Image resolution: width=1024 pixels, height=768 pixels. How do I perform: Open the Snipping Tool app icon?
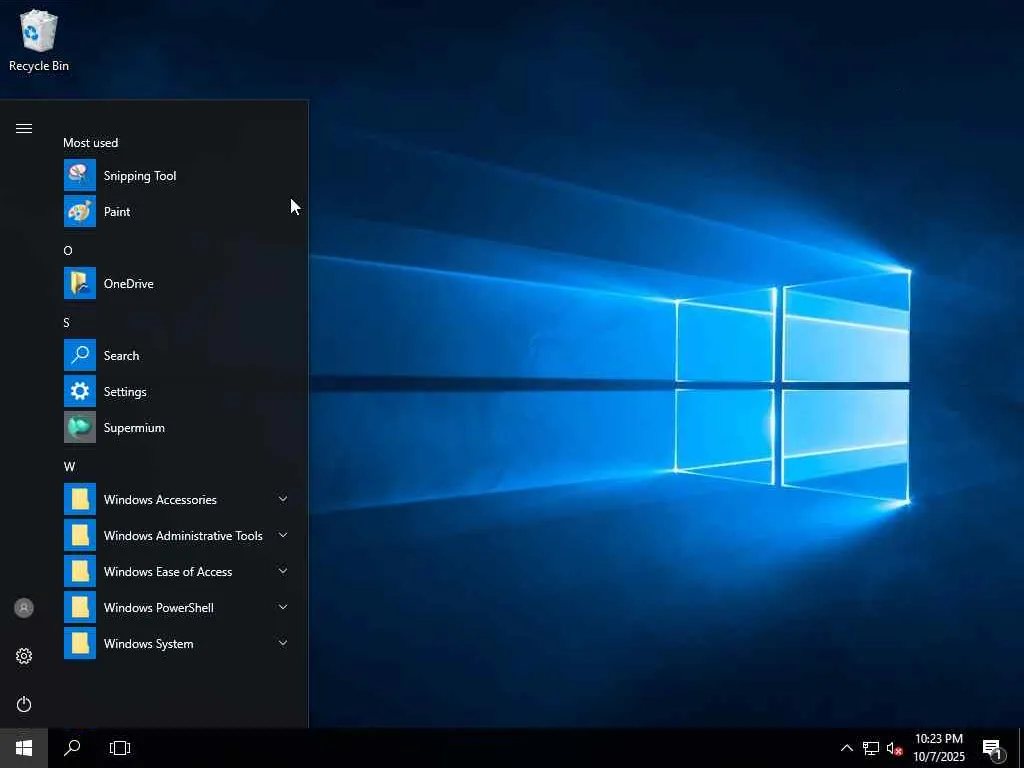(x=80, y=175)
